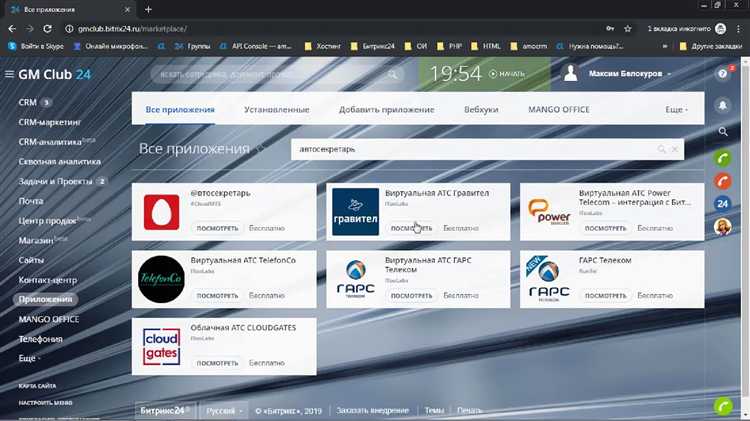750x421 pixels.
Task: Open the user avatar in right sidebar
Action: point(723,226)
